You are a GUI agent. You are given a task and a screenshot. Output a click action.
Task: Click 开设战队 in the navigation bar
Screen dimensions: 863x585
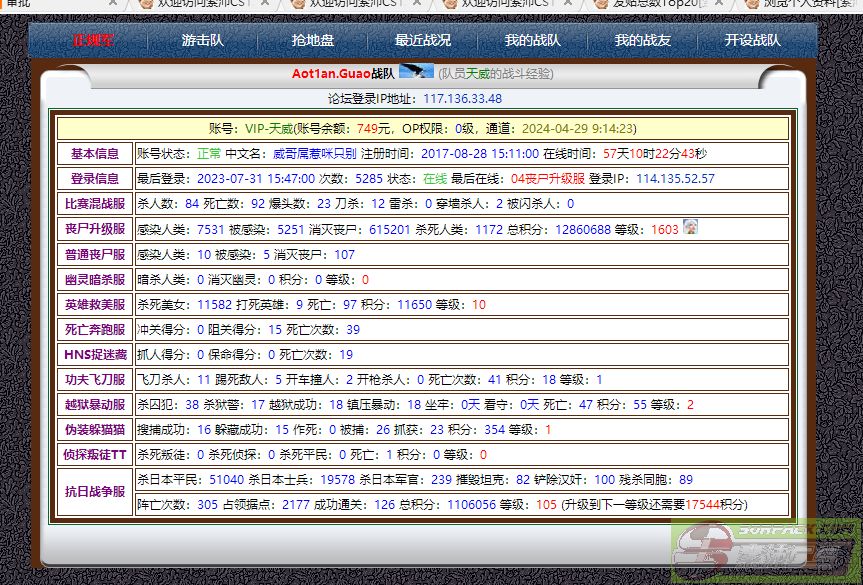752,41
